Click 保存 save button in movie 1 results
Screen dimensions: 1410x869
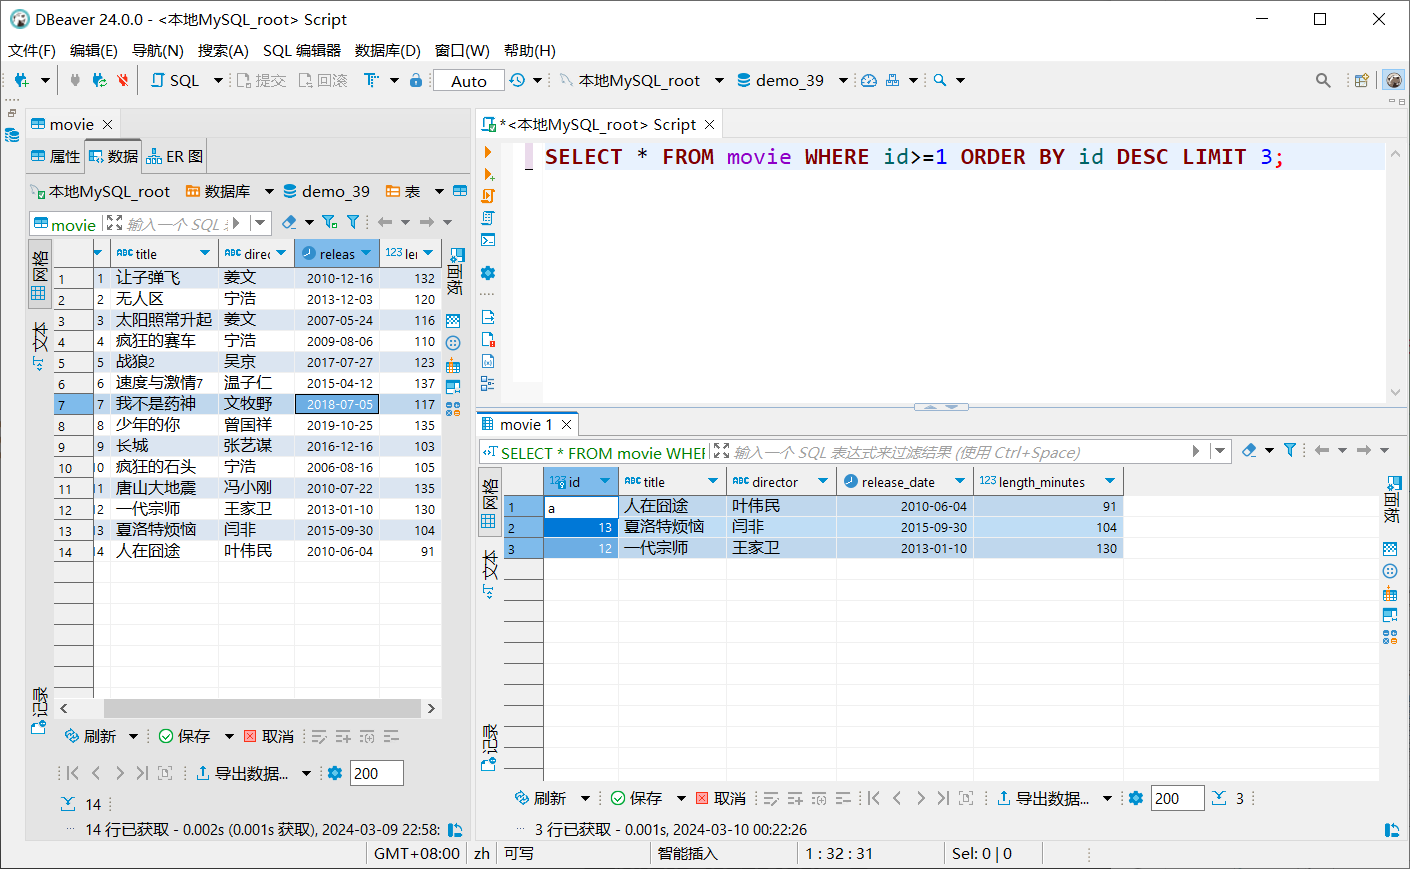tap(636, 798)
